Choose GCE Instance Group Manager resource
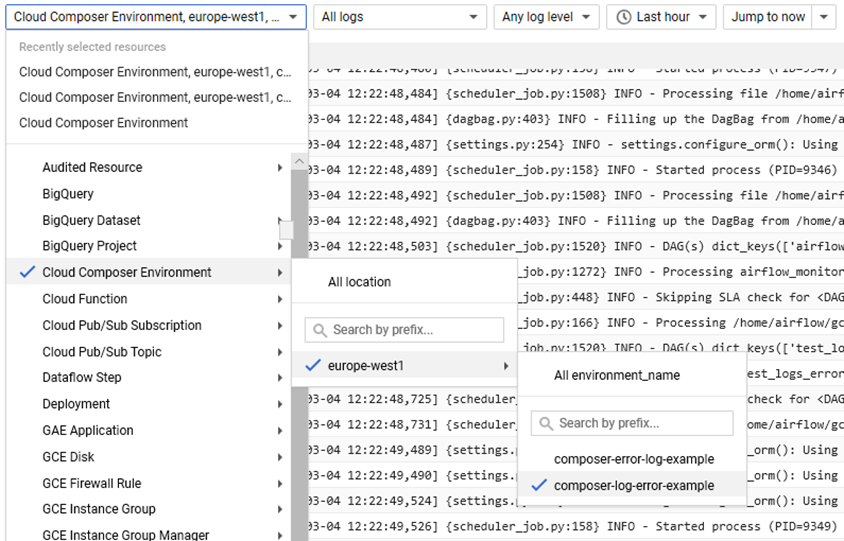This screenshot has width=844, height=541. click(125, 535)
